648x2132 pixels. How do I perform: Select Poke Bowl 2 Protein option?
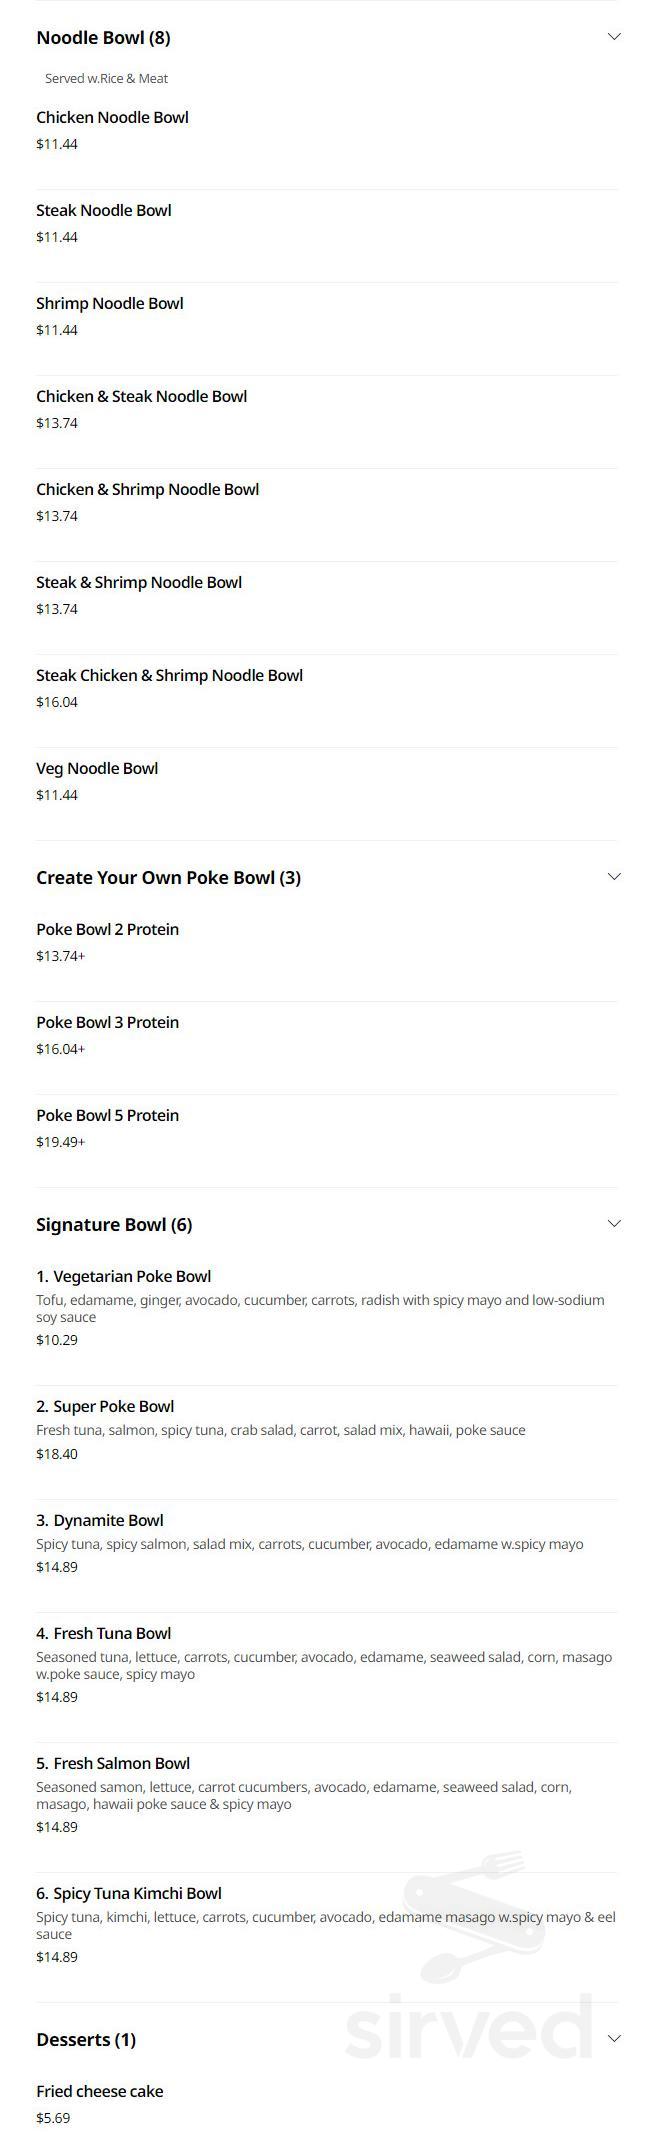107,929
